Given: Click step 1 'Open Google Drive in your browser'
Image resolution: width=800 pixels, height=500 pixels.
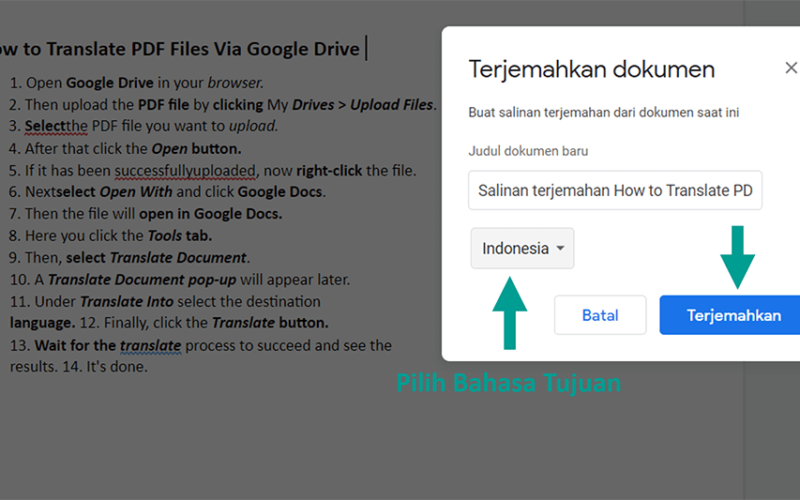Looking at the screenshot, I should tap(137, 83).
